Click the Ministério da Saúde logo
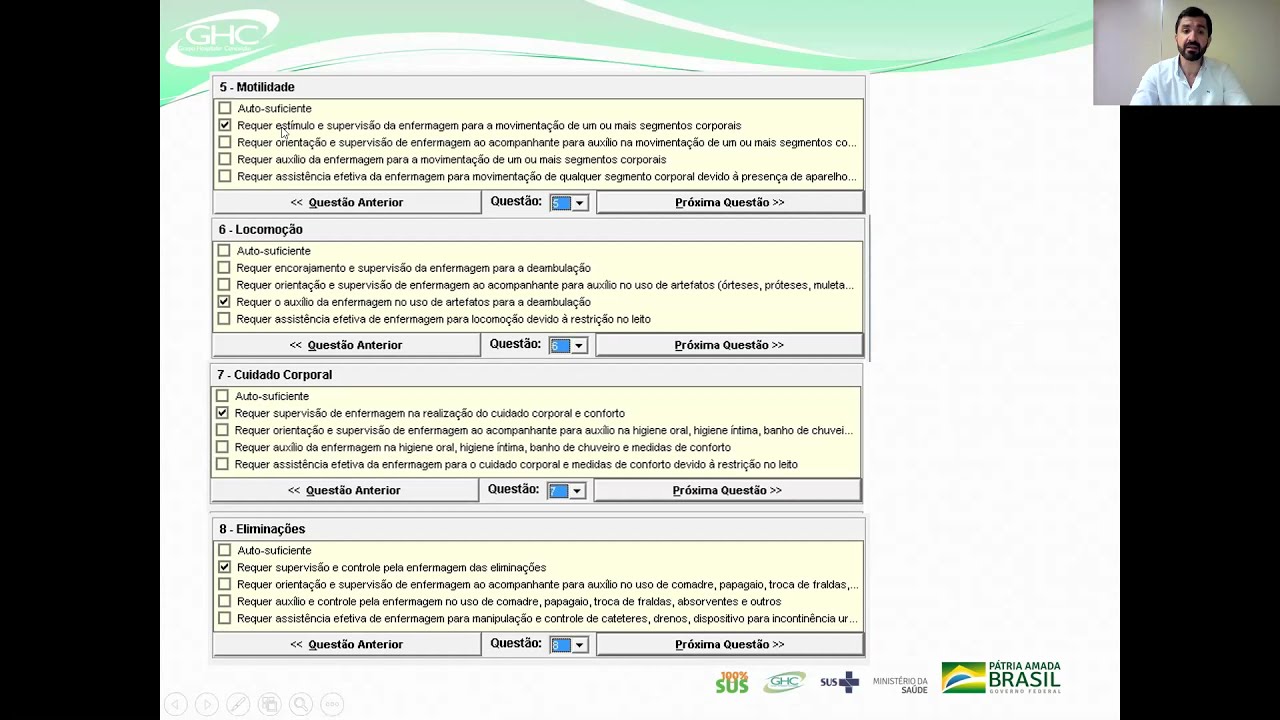This screenshot has width=1280, height=720. pyautogui.click(x=899, y=684)
